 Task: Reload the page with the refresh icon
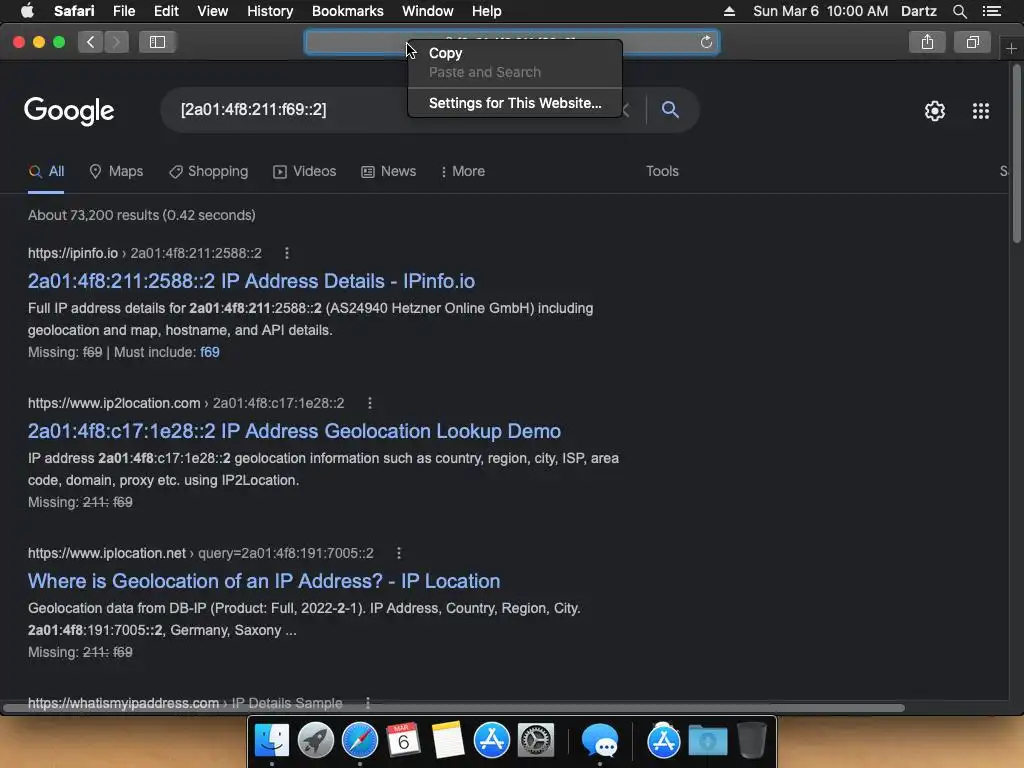(x=706, y=42)
